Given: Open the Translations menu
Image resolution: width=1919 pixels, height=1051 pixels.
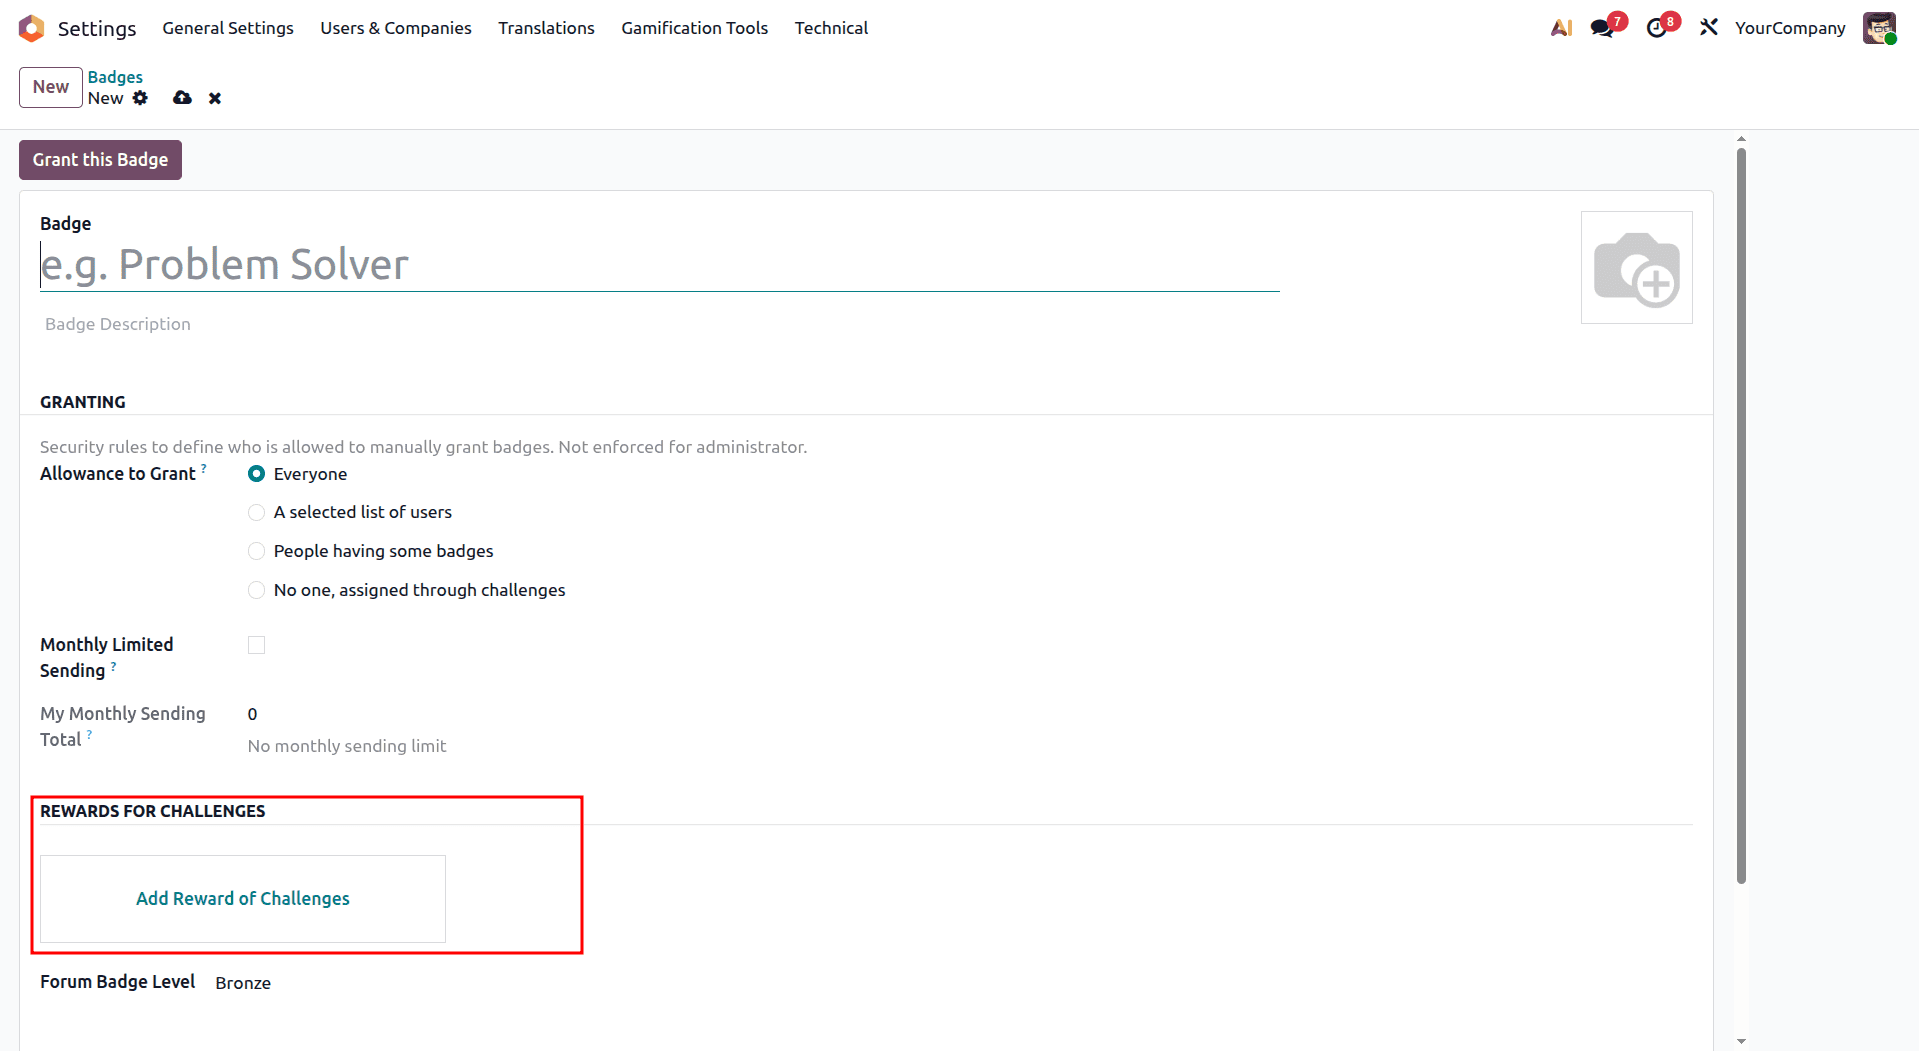Looking at the screenshot, I should point(546,28).
